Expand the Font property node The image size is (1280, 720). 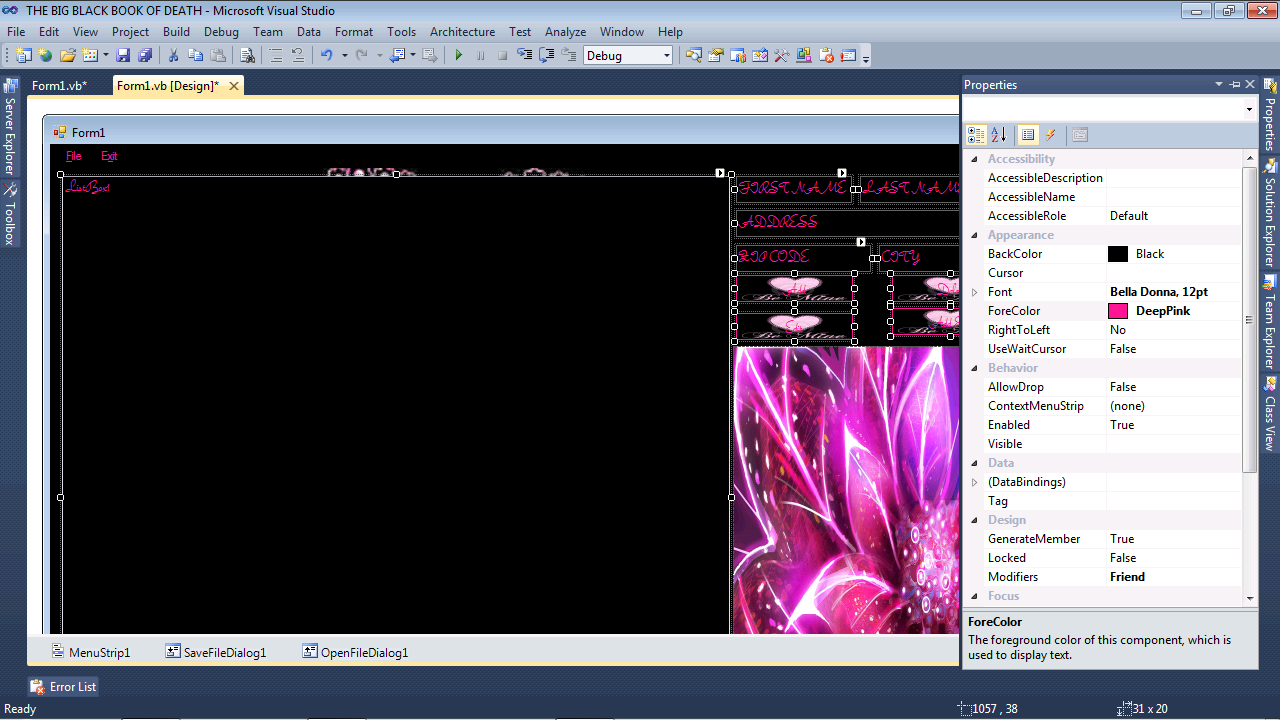975,292
